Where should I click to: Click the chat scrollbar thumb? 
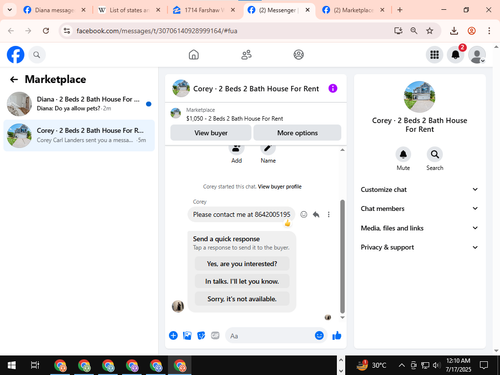(x=342, y=256)
